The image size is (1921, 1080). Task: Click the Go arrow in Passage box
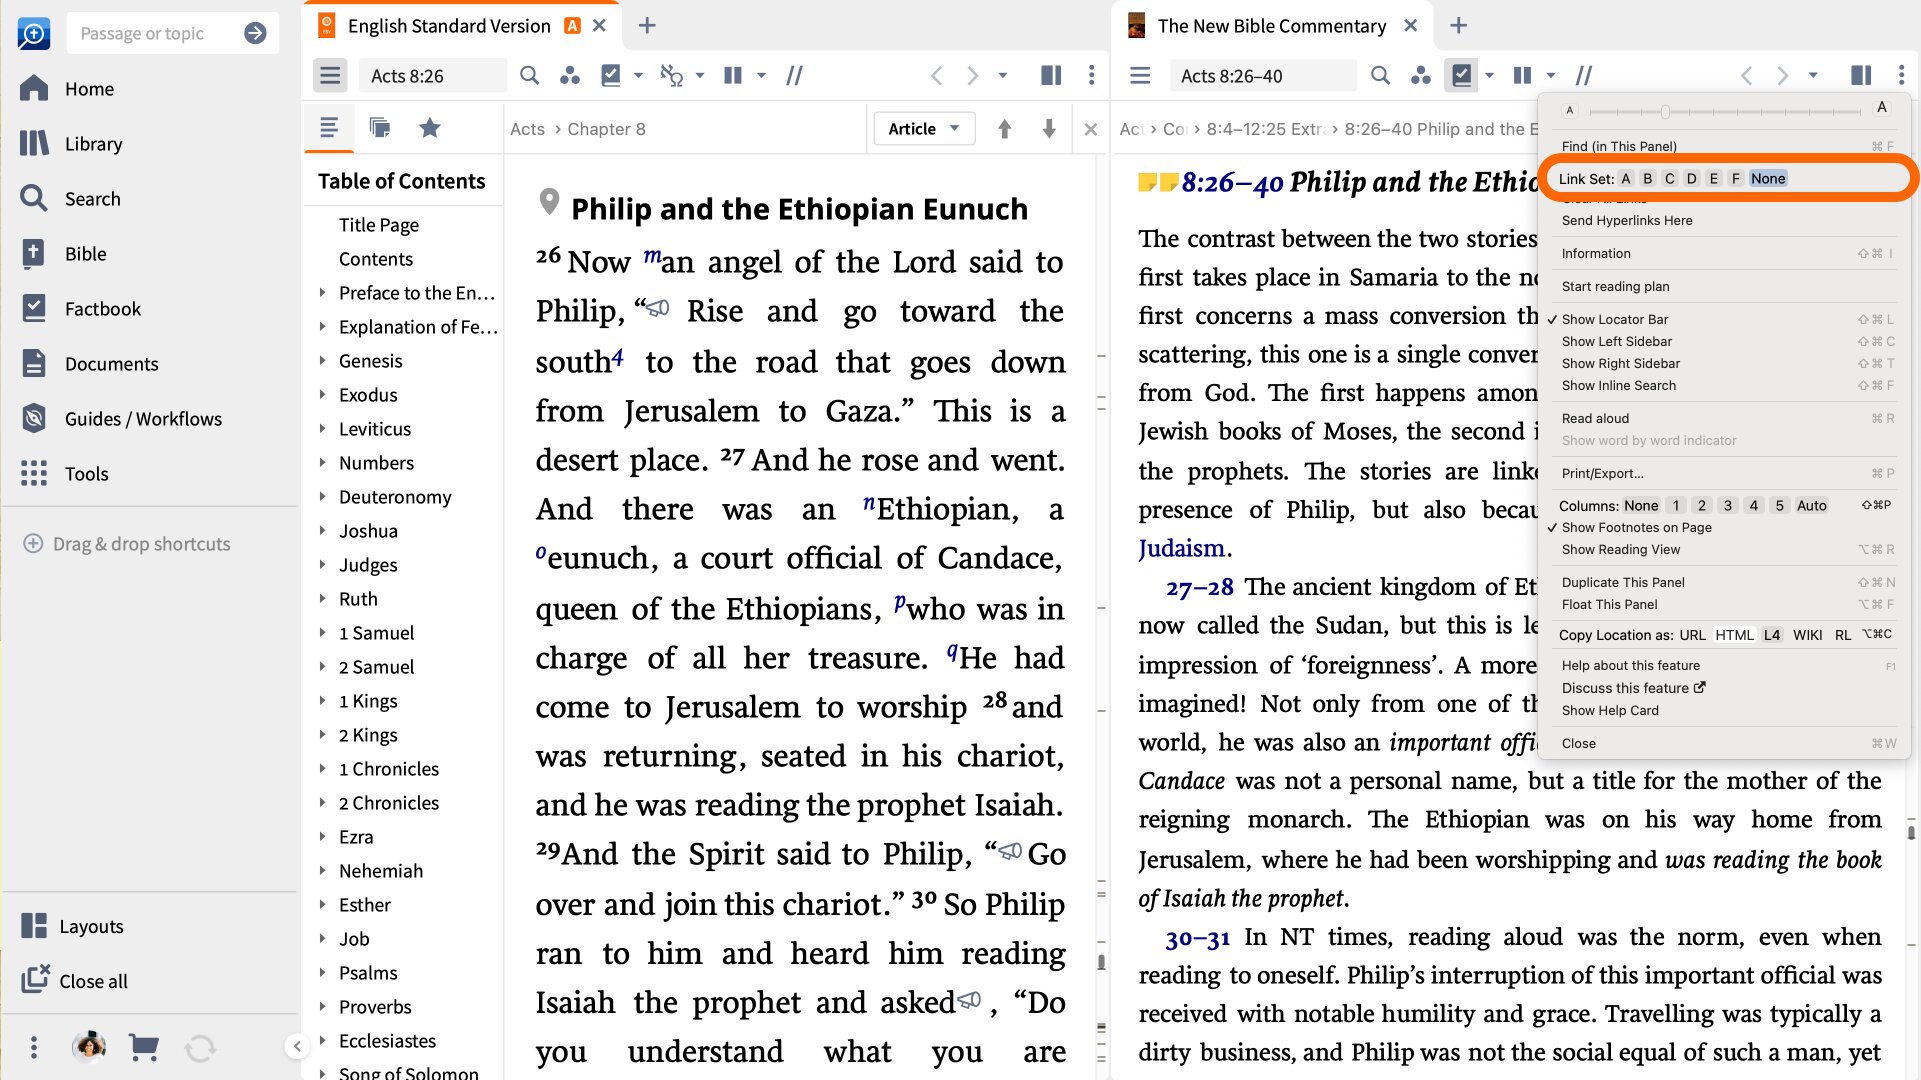click(x=255, y=33)
